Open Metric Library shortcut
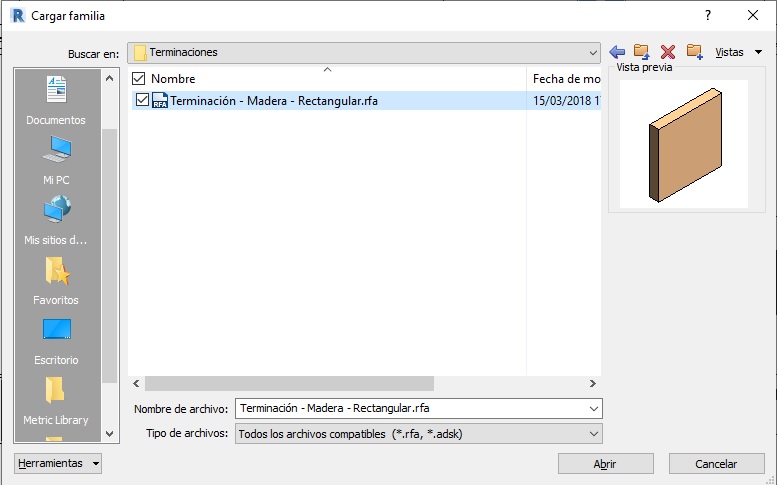 click(x=55, y=400)
